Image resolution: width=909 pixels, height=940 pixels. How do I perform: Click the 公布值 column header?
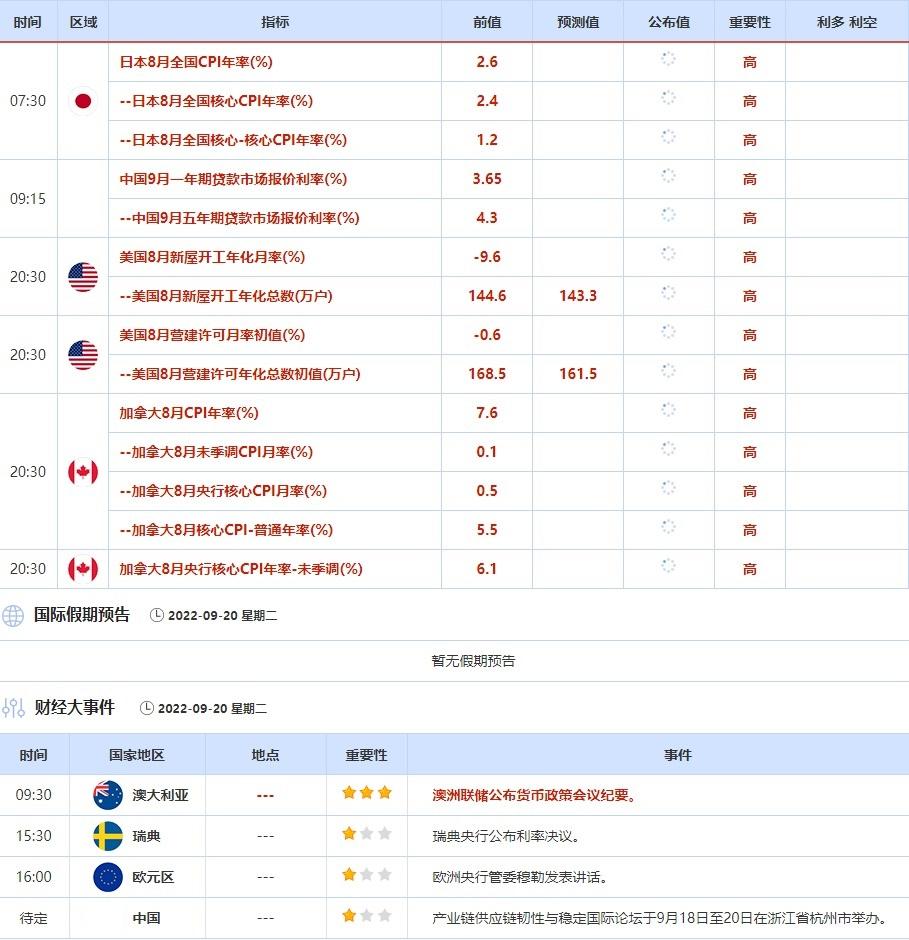668,22
